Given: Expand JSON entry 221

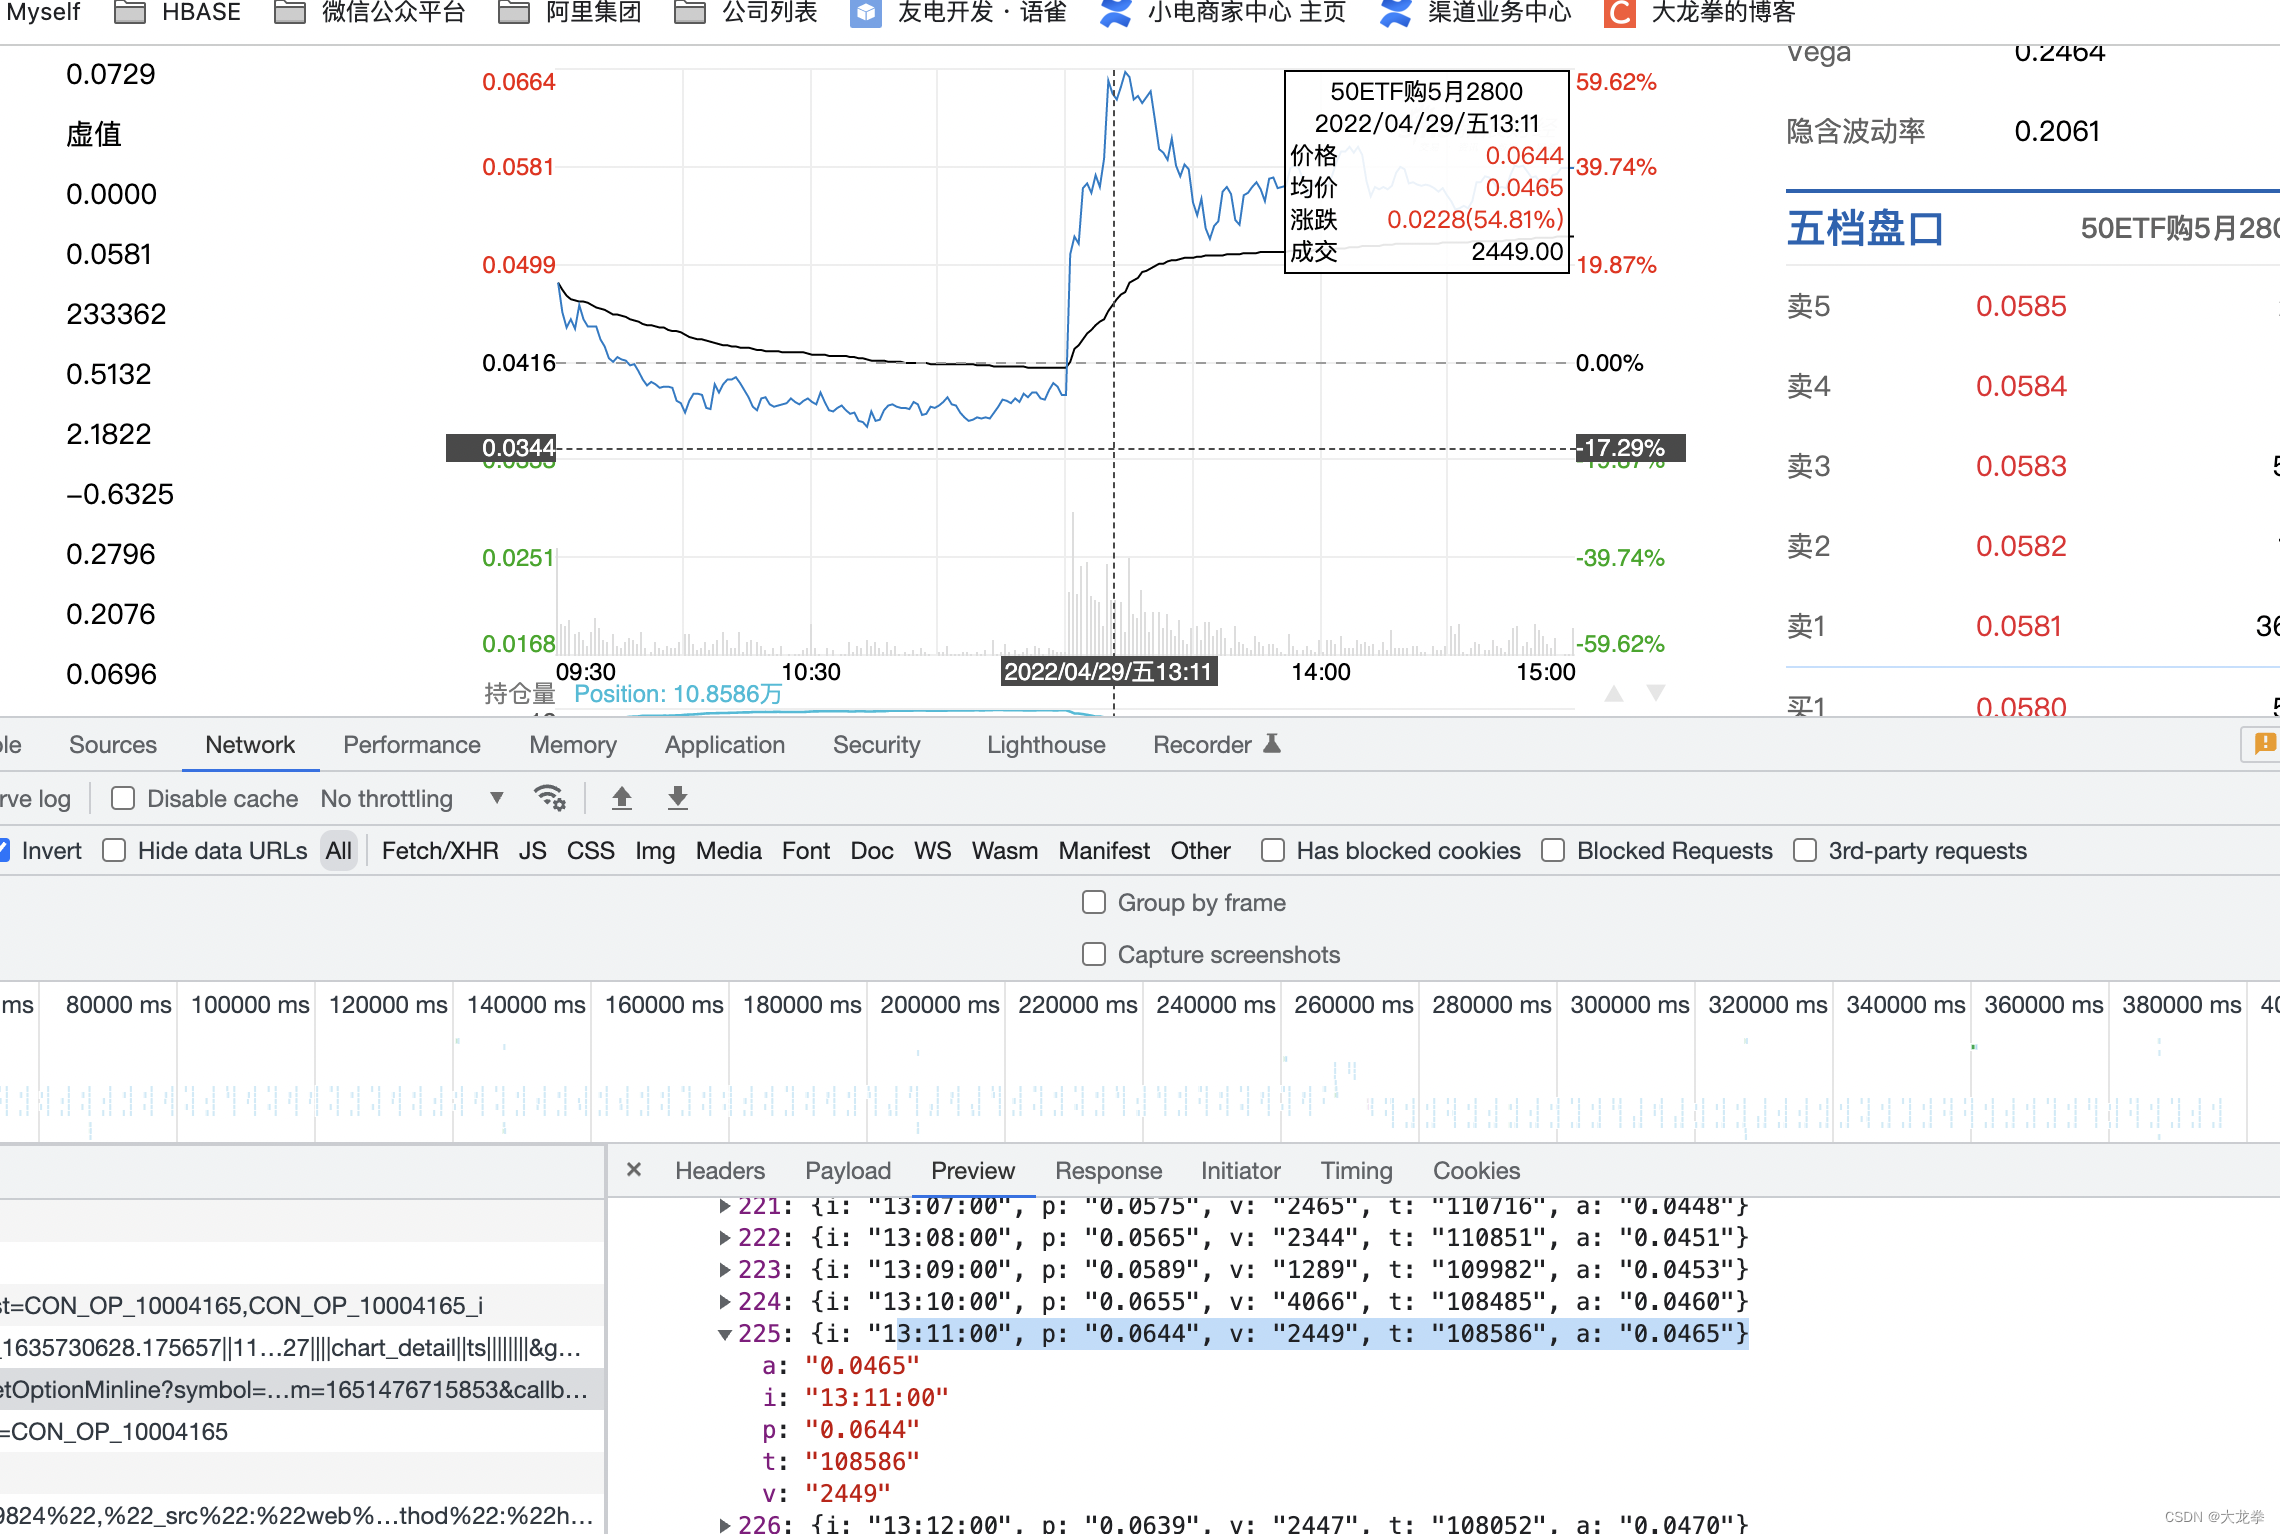Looking at the screenshot, I should point(725,1206).
